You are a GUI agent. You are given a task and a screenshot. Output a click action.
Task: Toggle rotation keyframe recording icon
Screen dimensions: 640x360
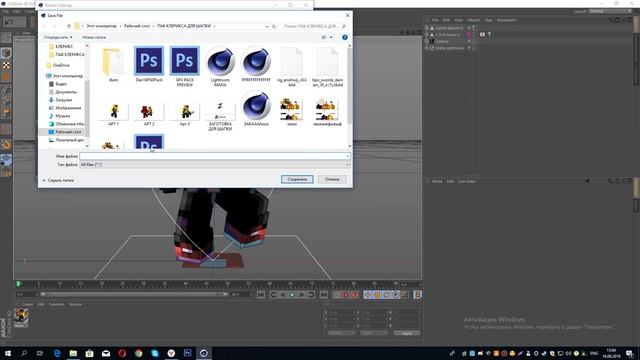click(387, 295)
